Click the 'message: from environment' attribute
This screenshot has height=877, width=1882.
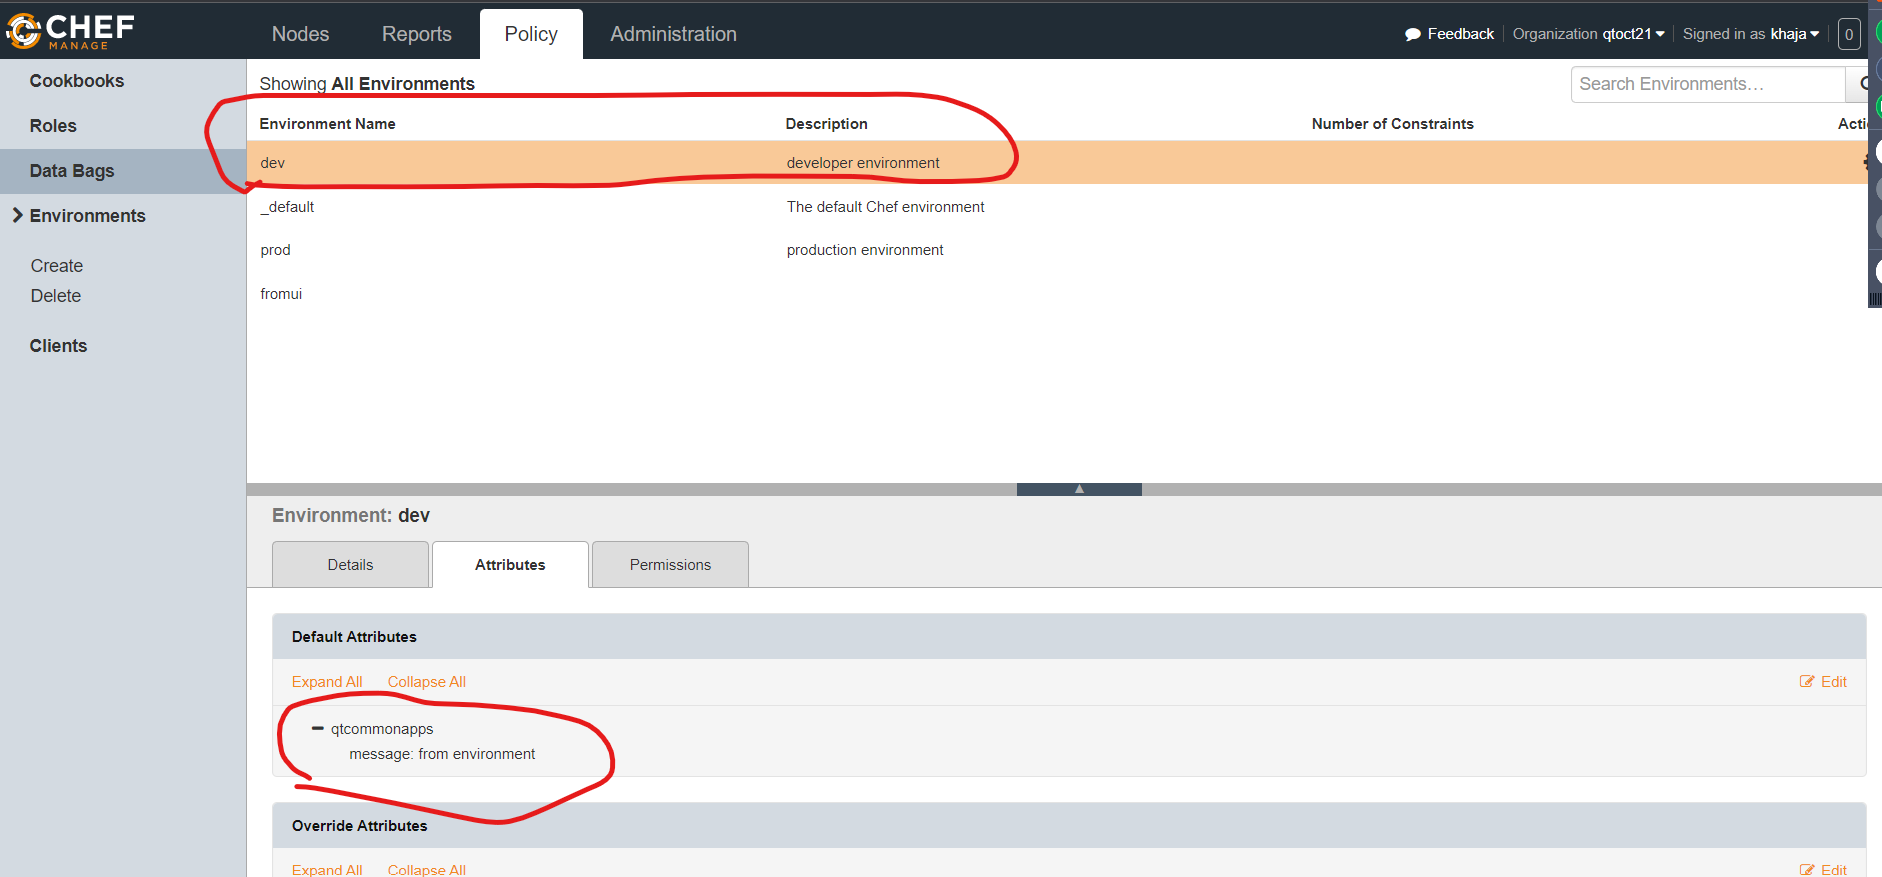pyautogui.click(x=442, y=754)
